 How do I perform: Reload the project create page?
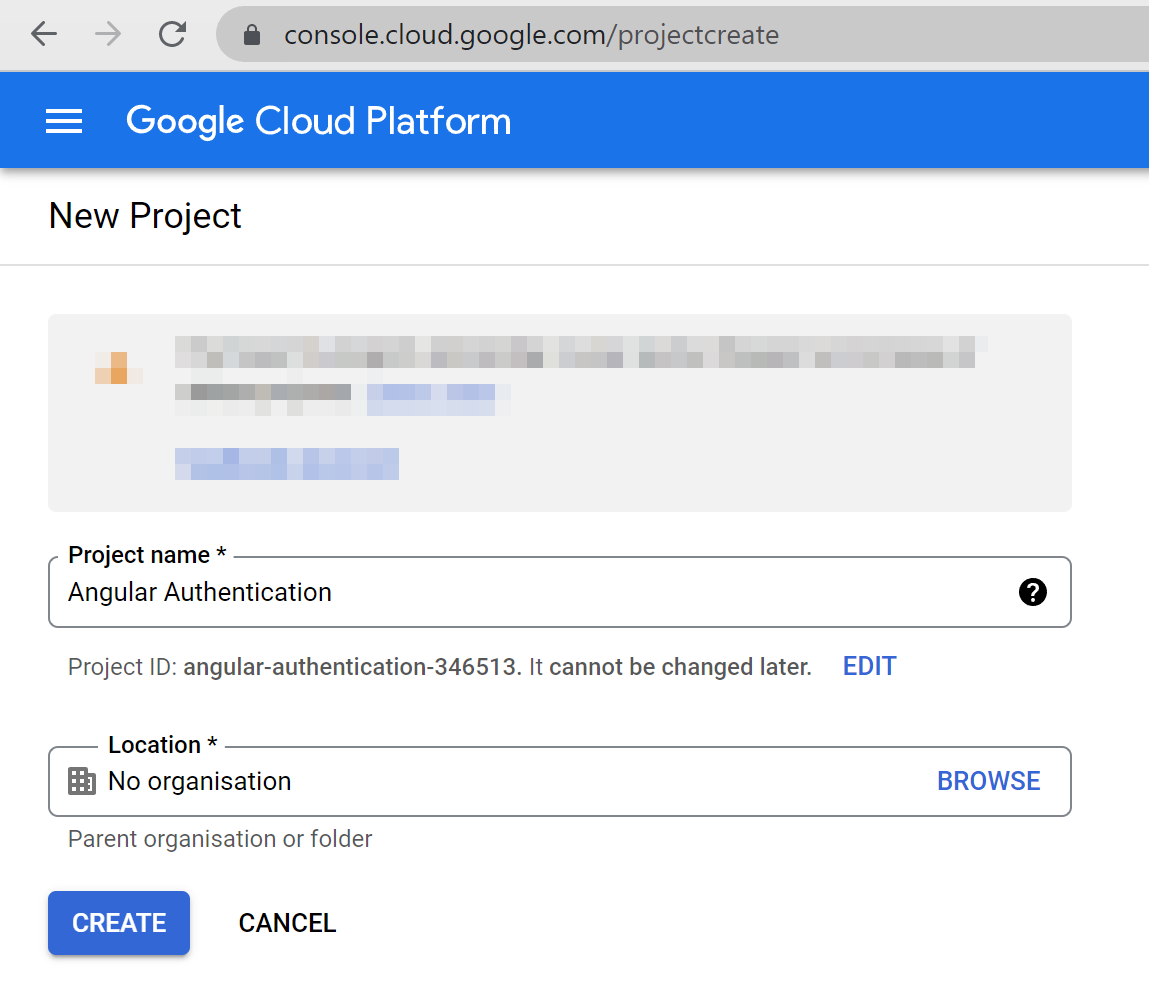[x=173, y=35]
